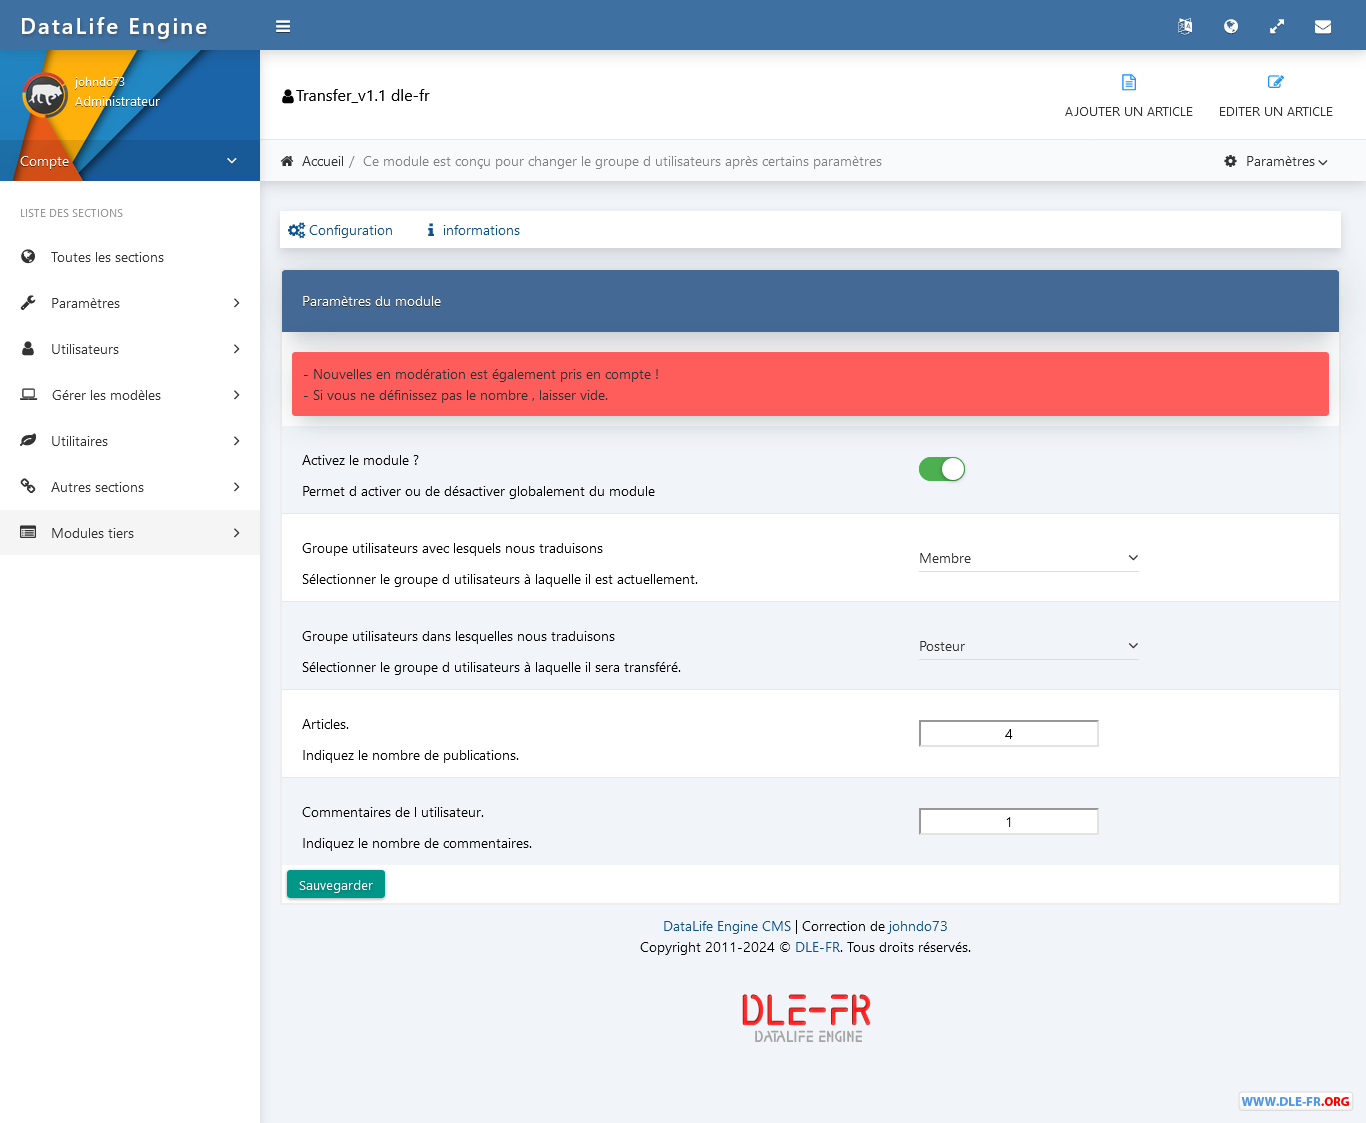
Task: Click the 'LISTE DES SECTIONS' sidebar heading
Action: 72,213
